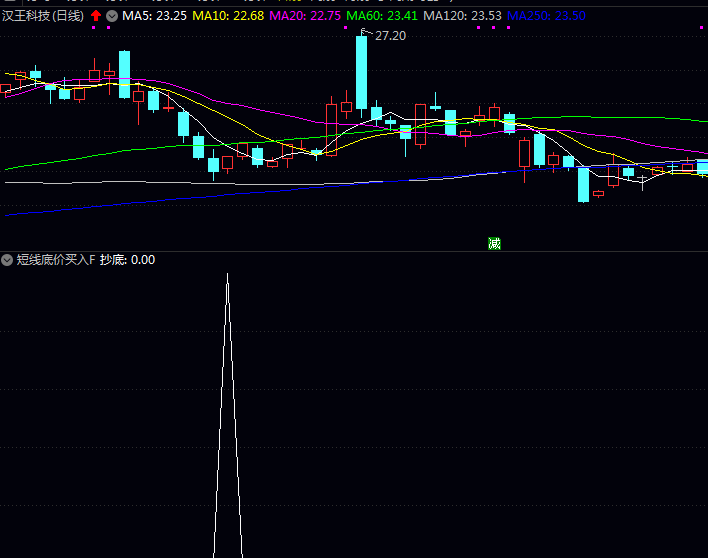Select the 汉王科技(日线) stock title

(43, 16)
